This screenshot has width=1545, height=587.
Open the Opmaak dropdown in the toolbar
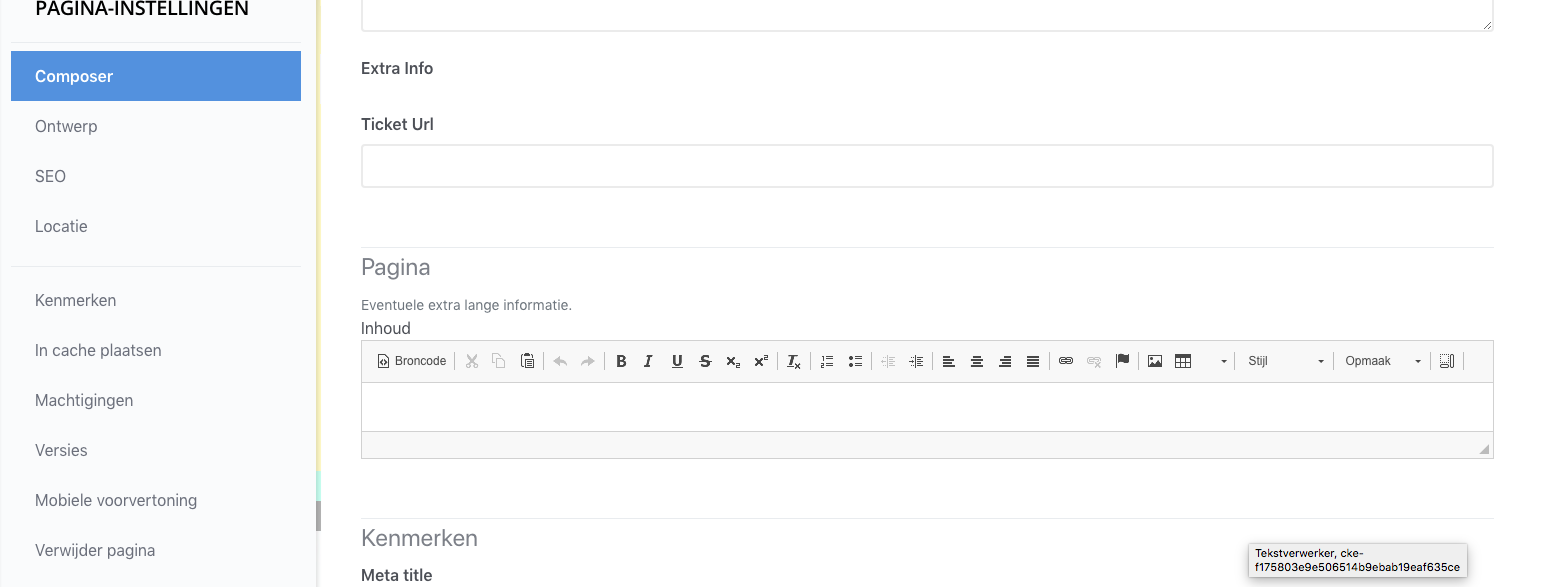click(1382, 361)
